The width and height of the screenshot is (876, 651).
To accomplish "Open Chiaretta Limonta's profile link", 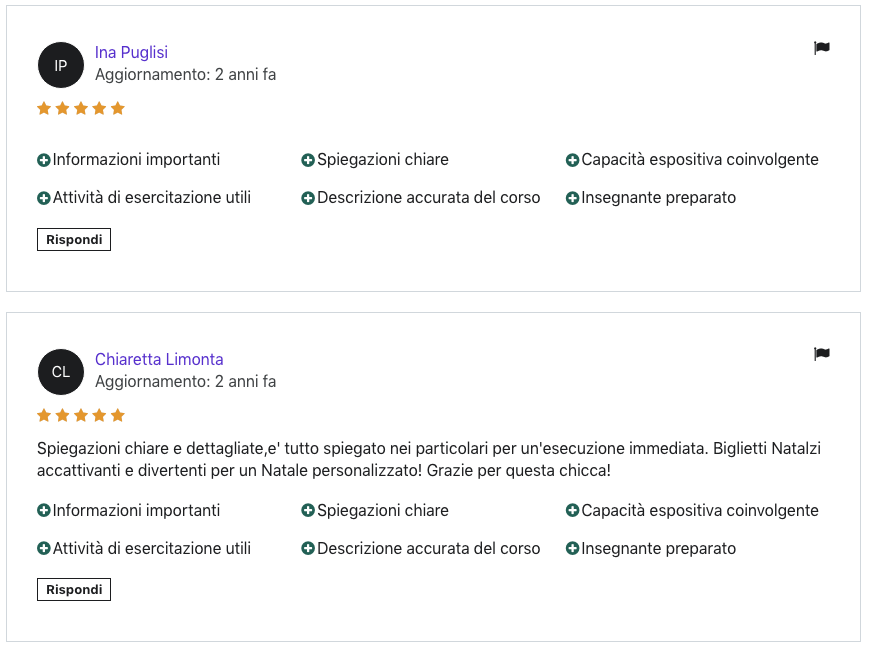I will pos(159,359).
